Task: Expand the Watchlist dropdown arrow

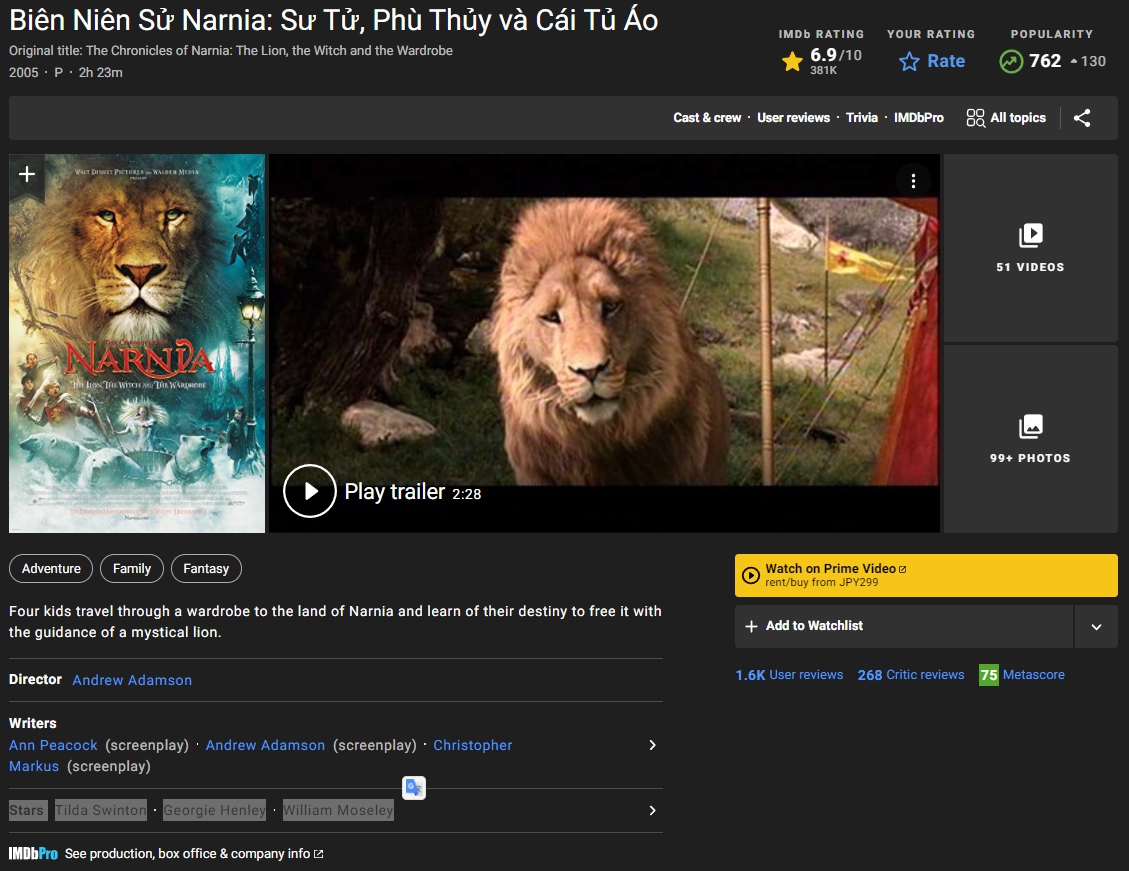Action: (1096, 626)
